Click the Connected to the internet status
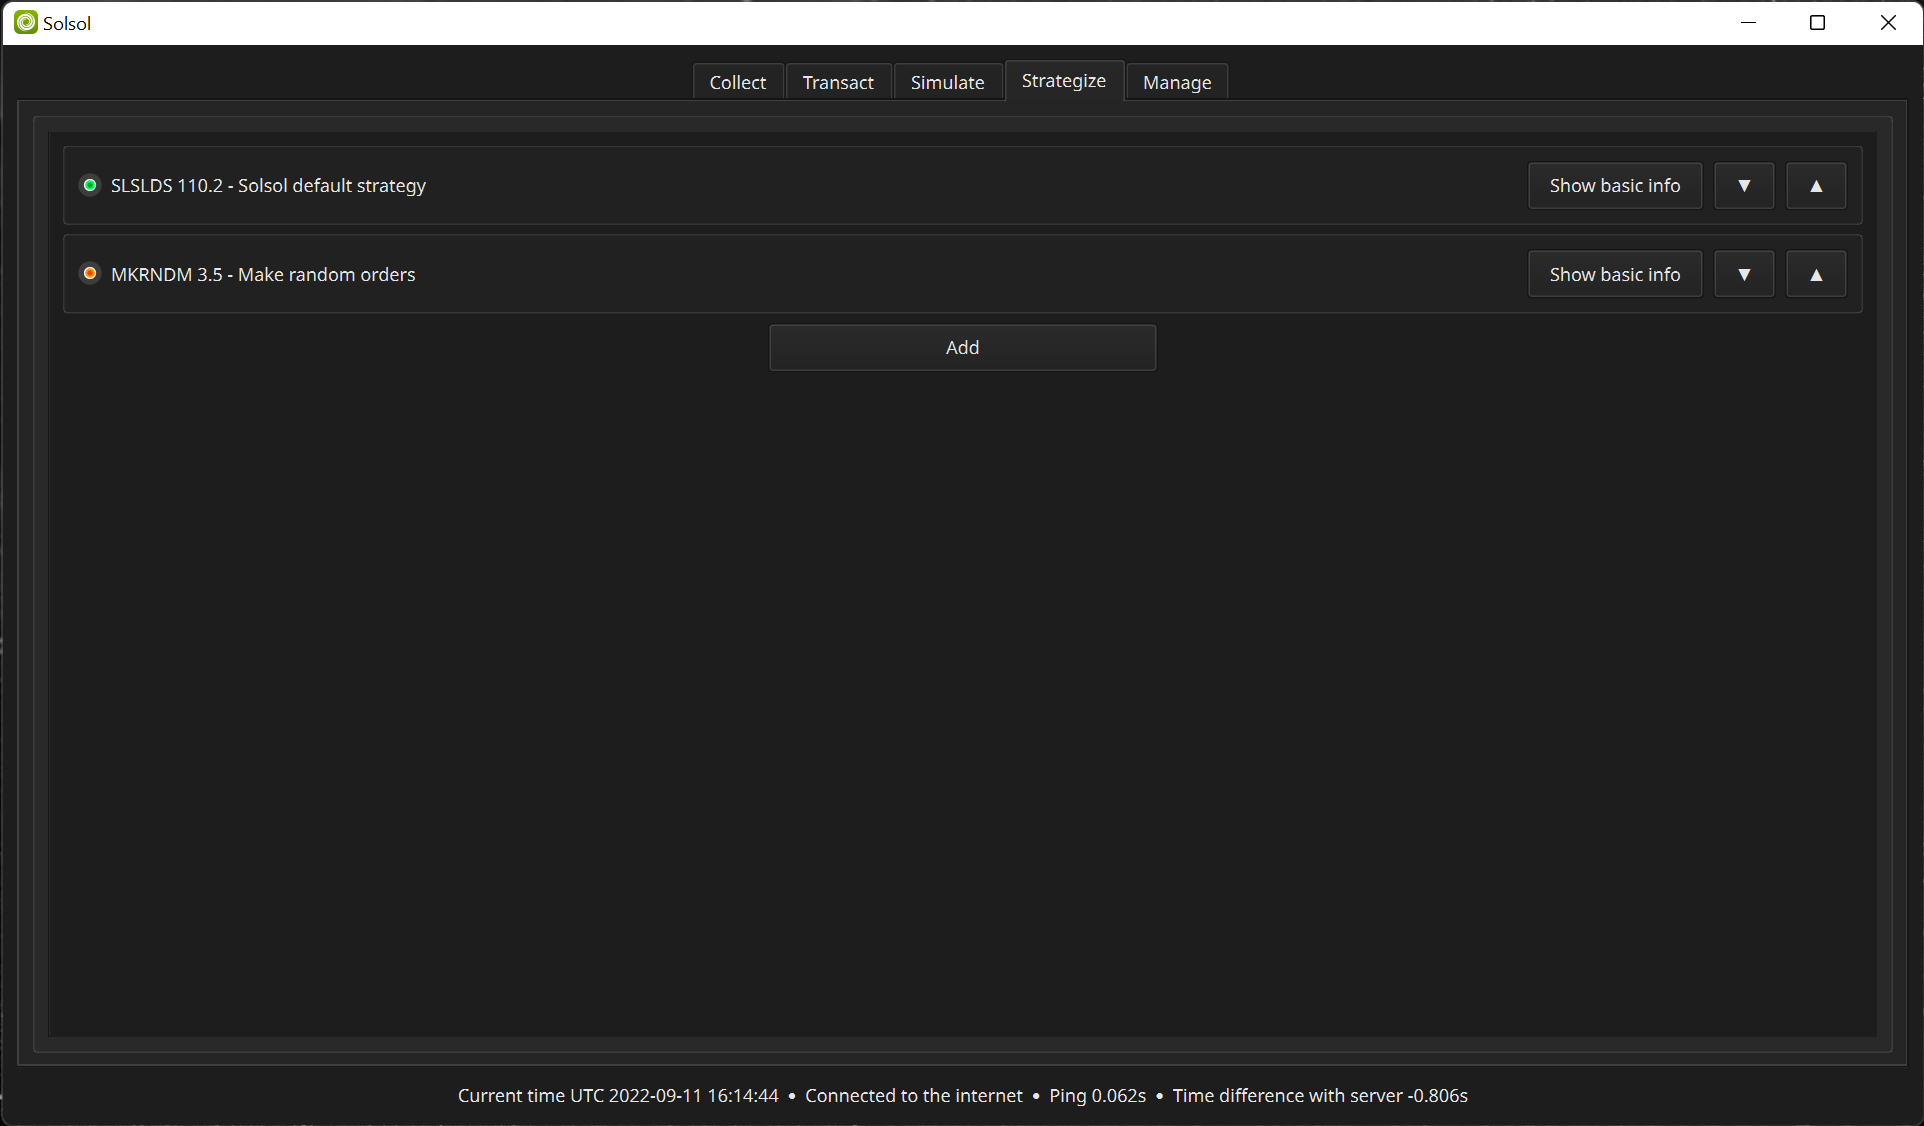This screenshot has height=1126, width=1924. pyautogui.click(x=914, y=1096)
